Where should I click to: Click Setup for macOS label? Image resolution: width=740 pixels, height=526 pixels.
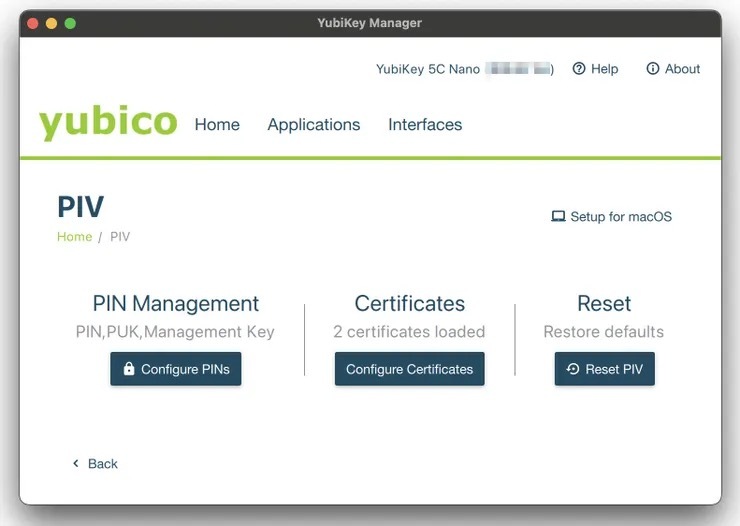[621, 217]
